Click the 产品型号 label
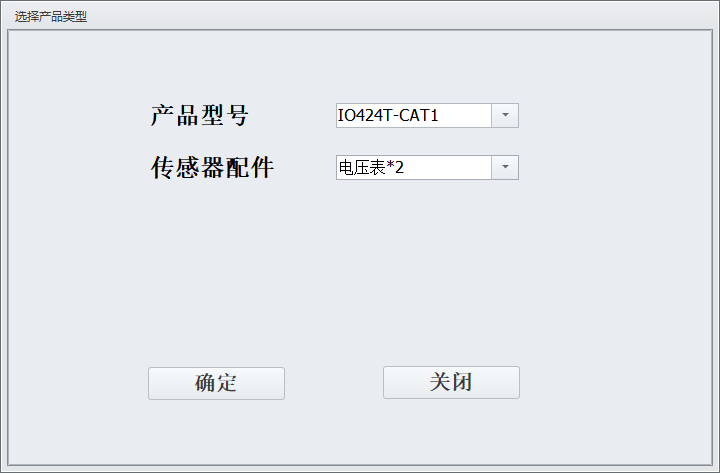720x473 pixels. pos(200,115)
